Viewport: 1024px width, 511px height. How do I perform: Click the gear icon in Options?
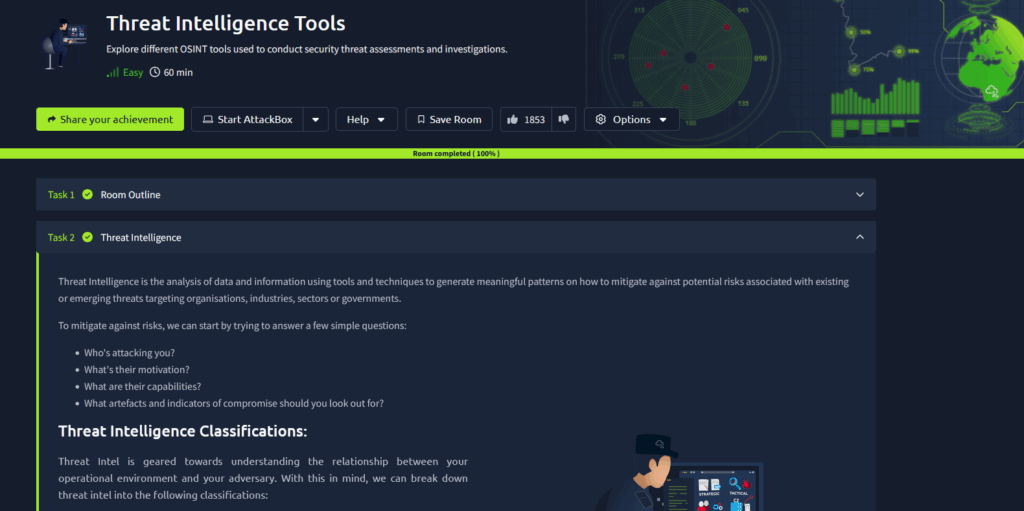pos(601,120)
